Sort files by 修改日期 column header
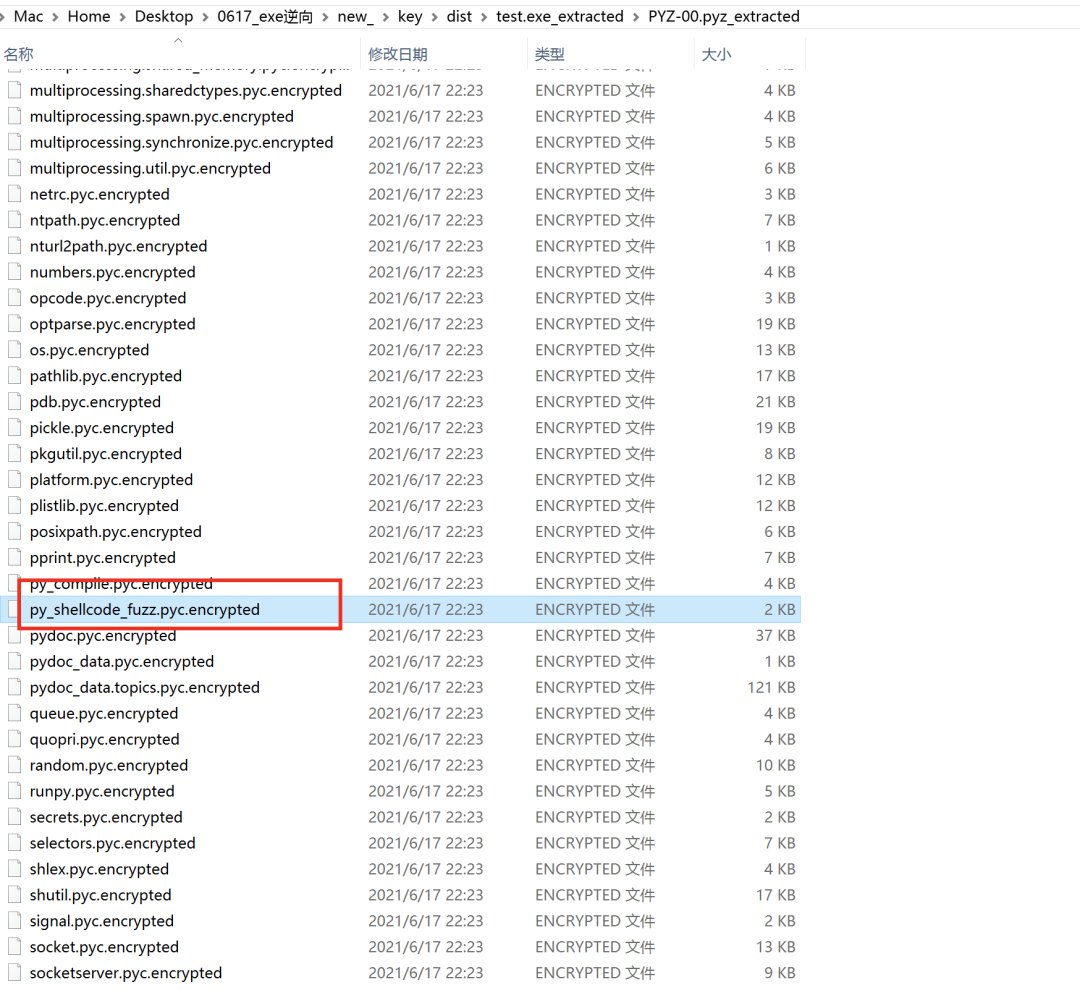Viewport: 1080px width, 990px height. click(x=397, y=54)
